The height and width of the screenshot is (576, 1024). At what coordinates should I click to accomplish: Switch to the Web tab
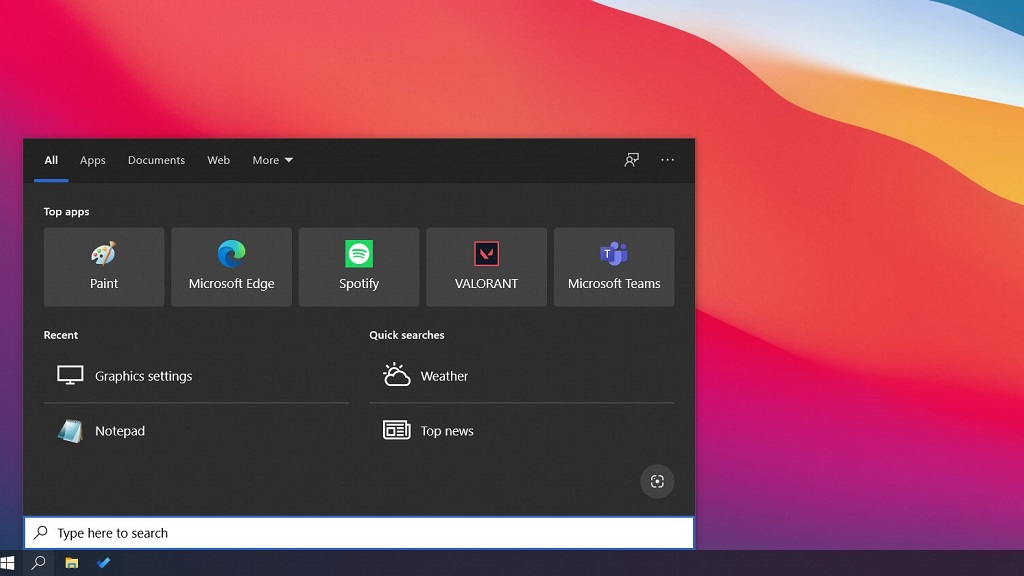[x=218, y=160]
